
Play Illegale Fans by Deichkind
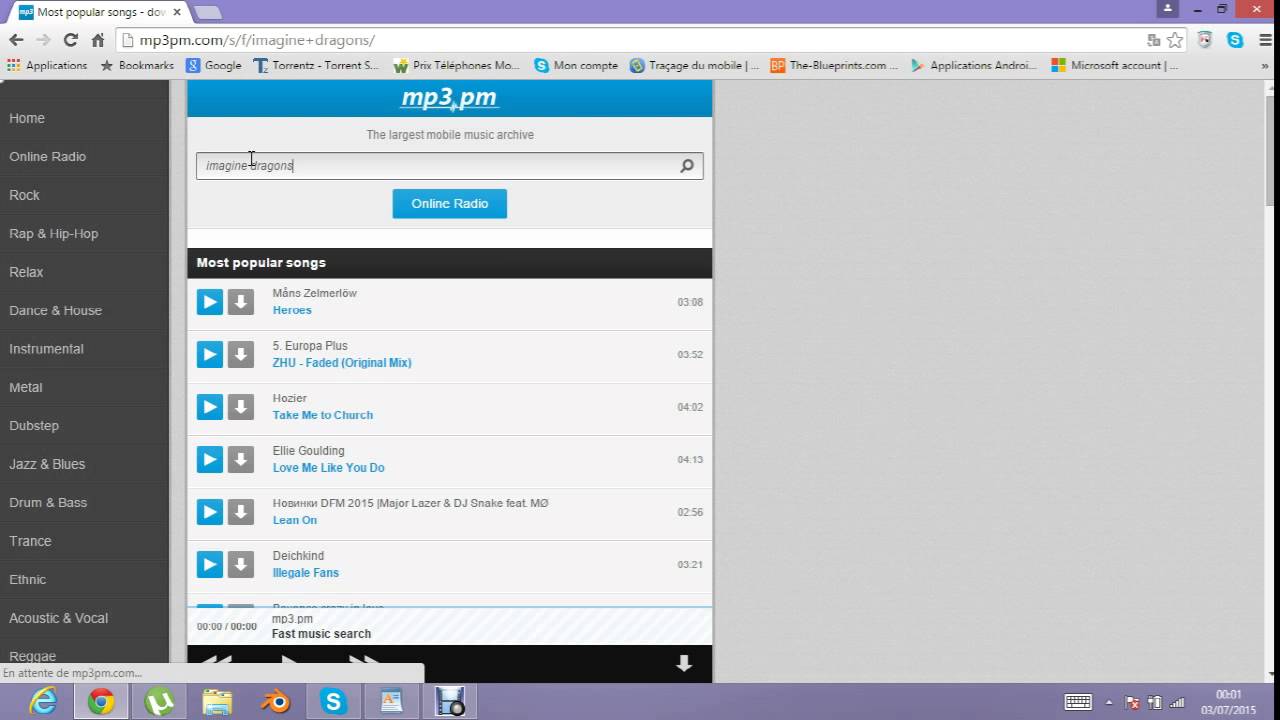(210, 564)
